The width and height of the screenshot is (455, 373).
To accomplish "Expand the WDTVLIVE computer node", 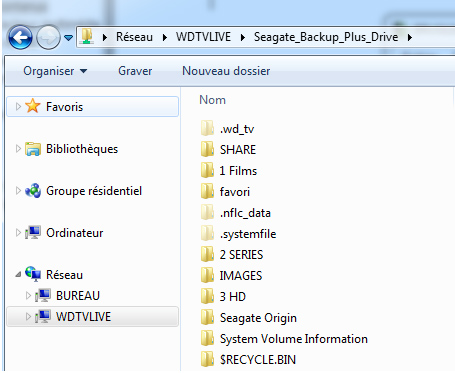I will tap(28, 317).
